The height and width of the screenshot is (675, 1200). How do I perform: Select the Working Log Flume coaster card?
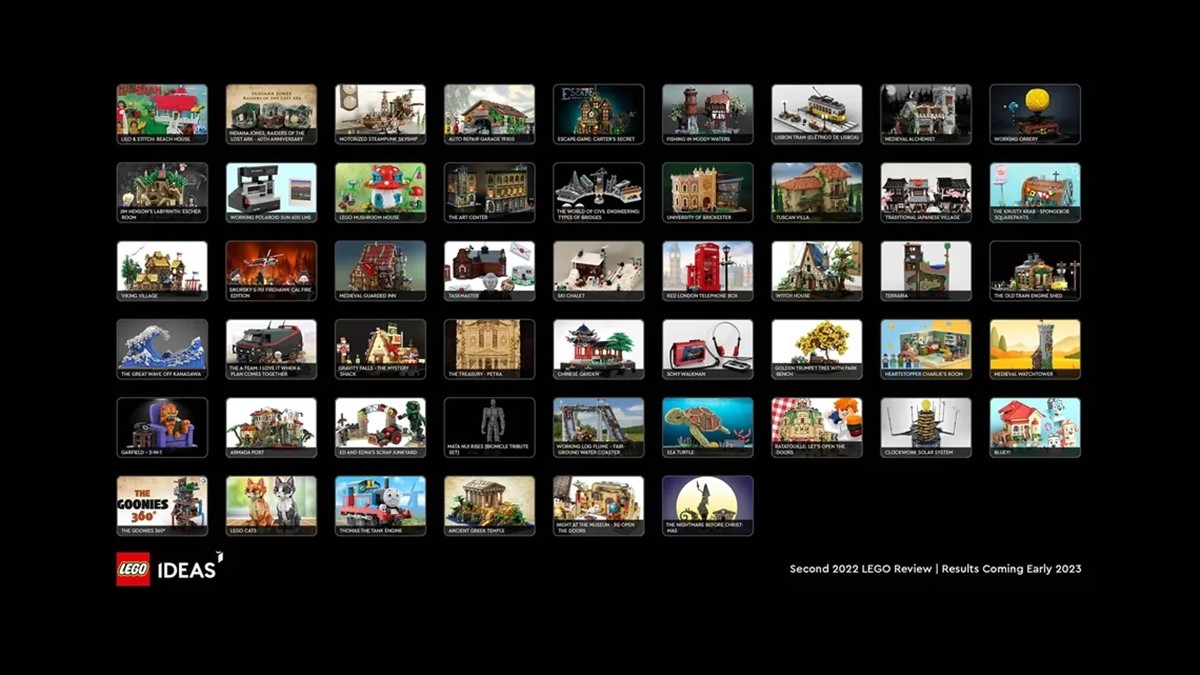click(x=599, y=428)
